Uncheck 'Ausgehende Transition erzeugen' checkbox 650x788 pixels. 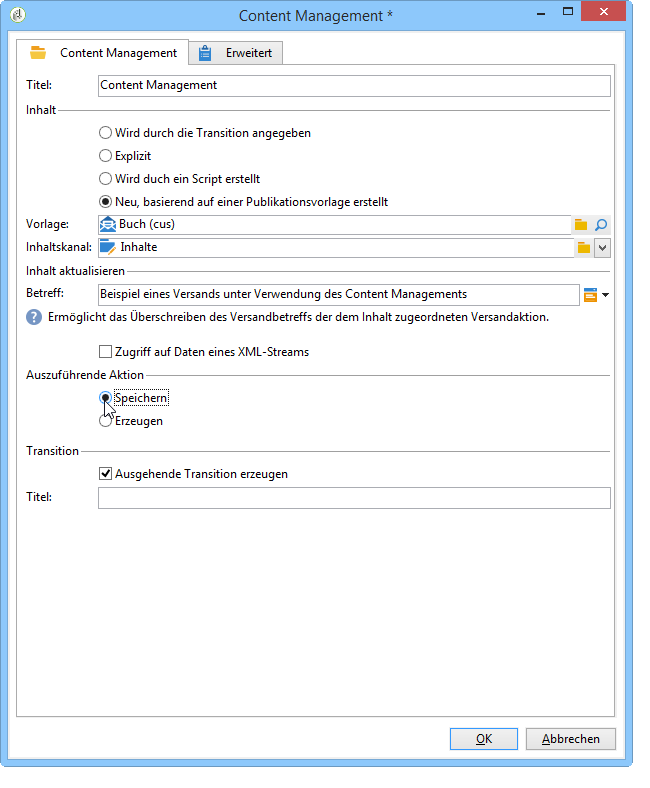pos(193,474)
